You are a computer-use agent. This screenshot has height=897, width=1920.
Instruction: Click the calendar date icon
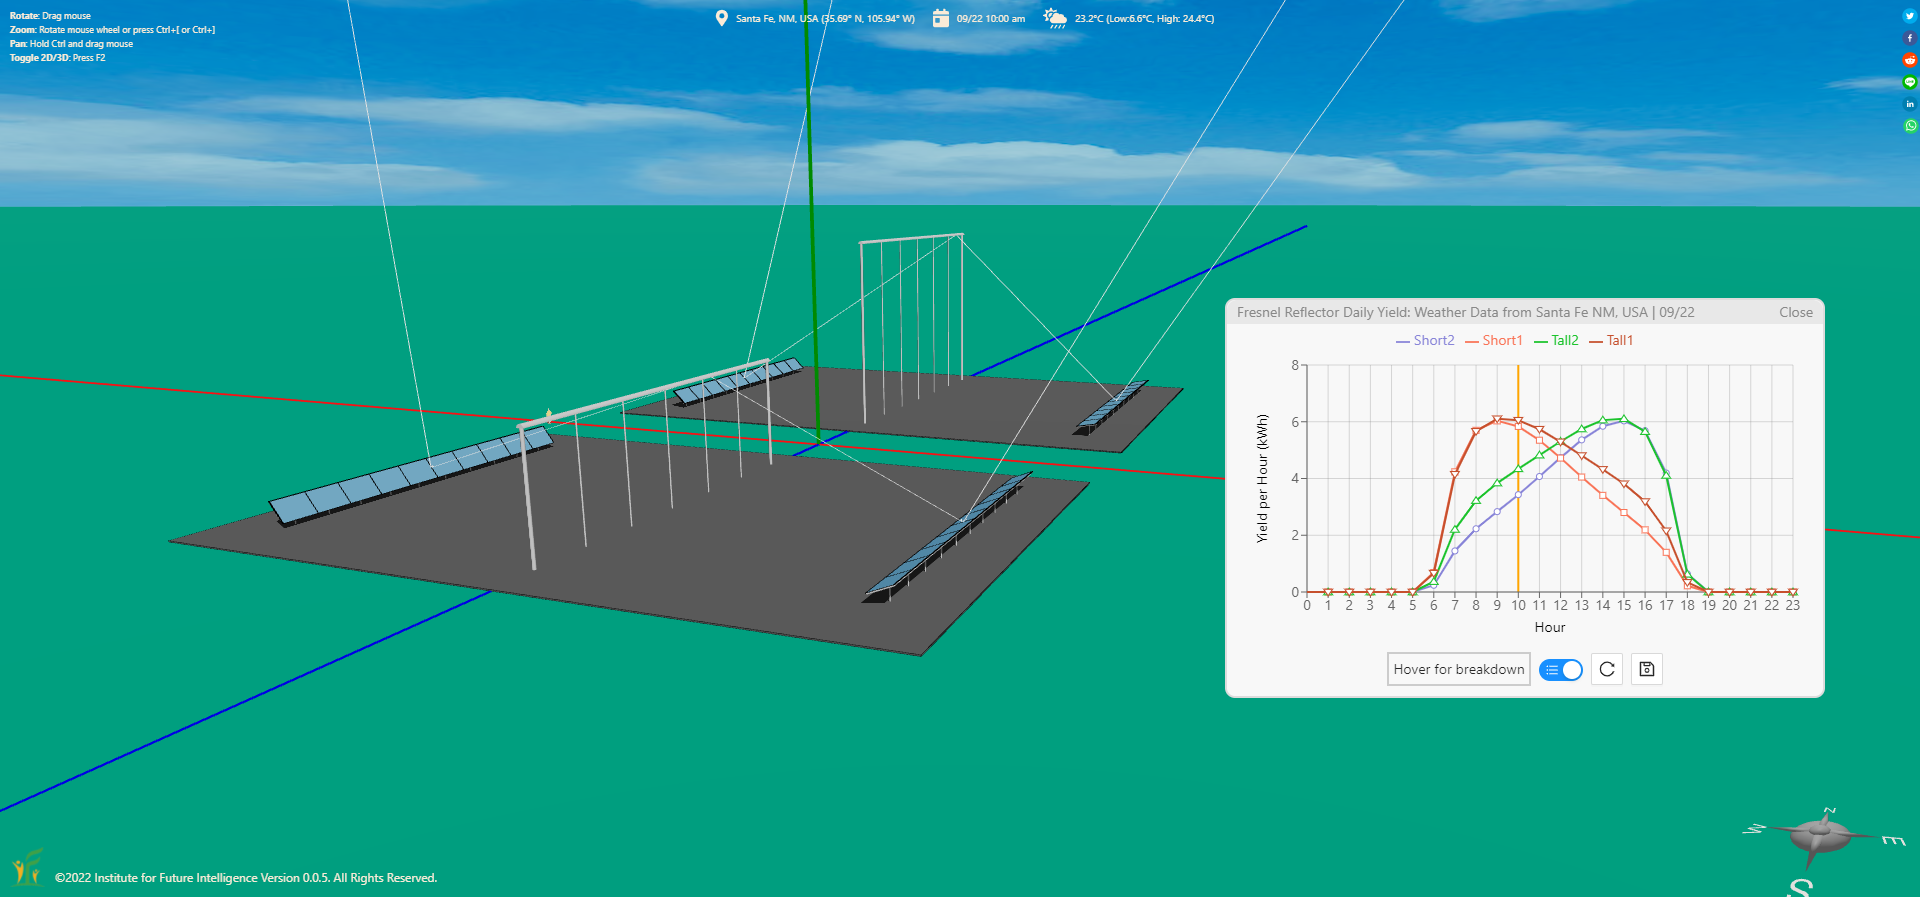pyautogui.click(x=940, y=18)
